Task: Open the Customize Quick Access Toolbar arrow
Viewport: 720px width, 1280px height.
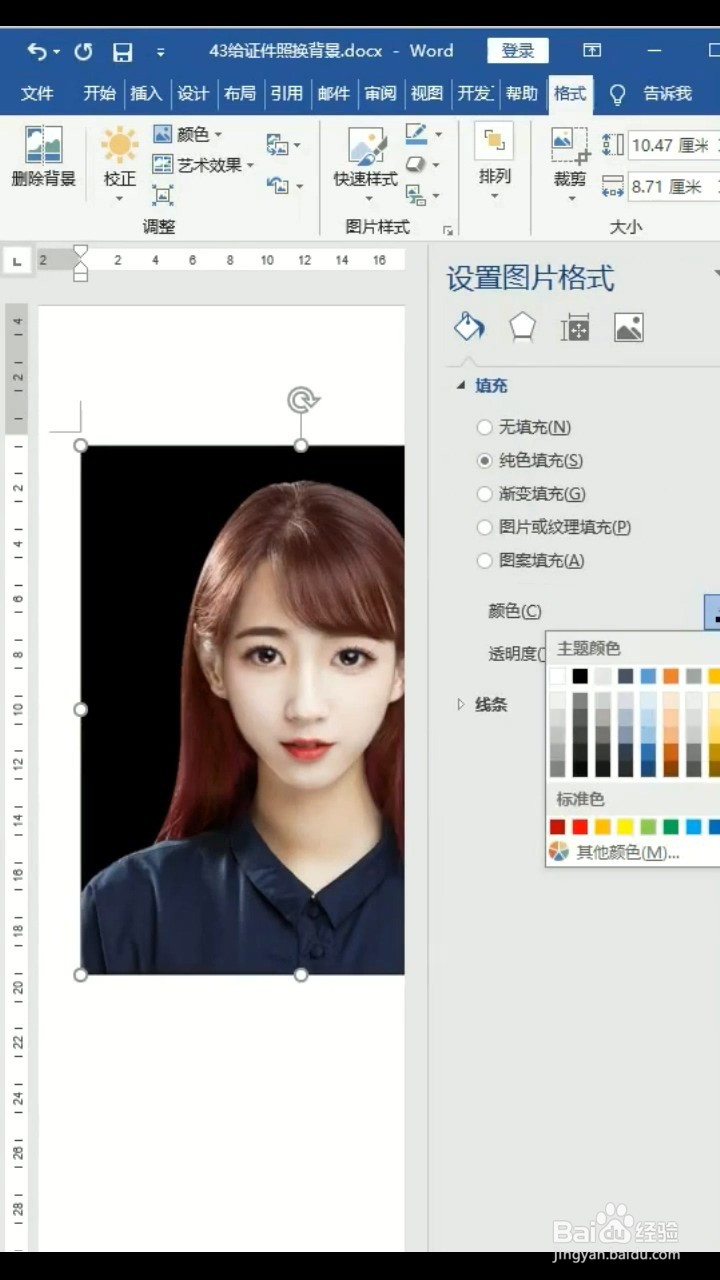Action: tap(160, 52)
